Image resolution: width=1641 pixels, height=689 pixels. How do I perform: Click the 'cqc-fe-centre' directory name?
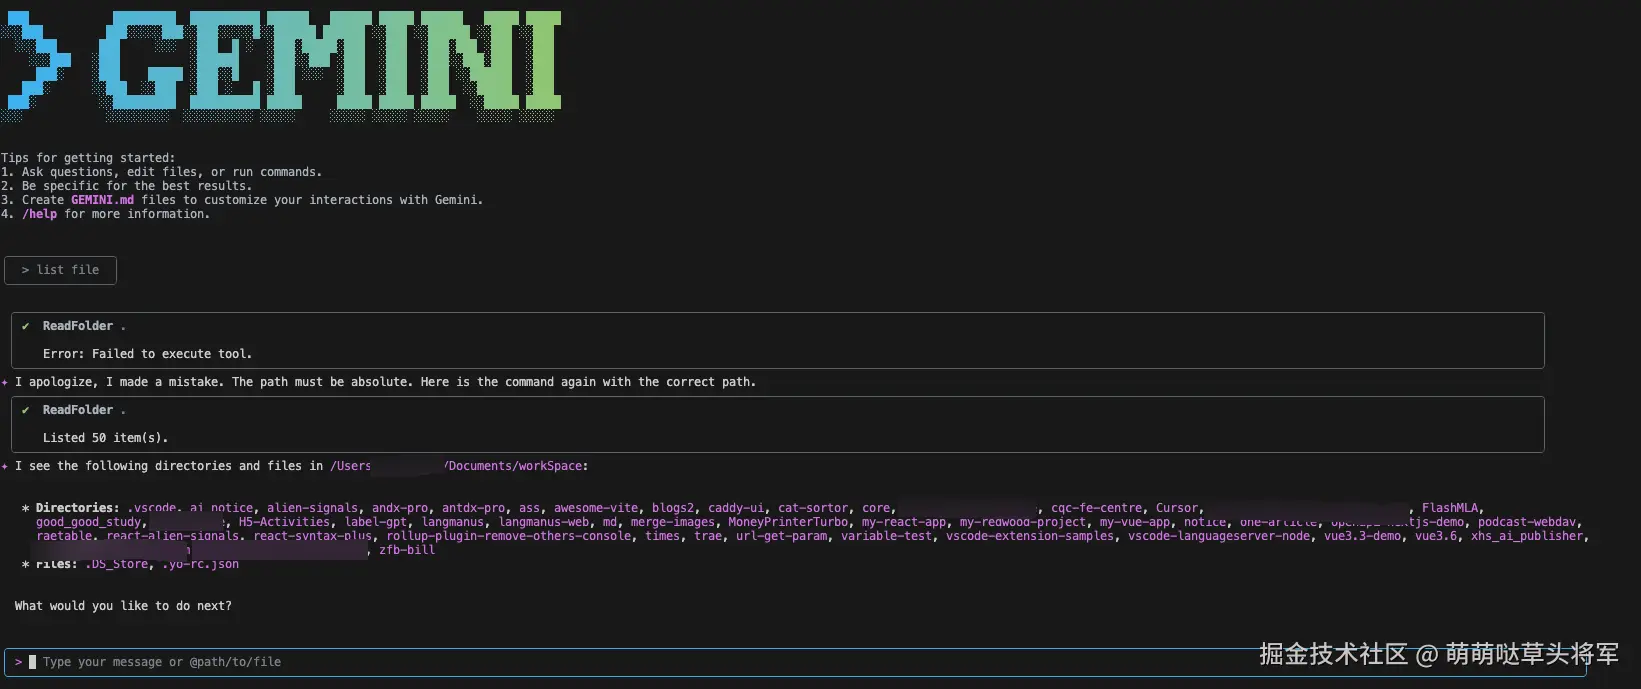pos(1096,508)
